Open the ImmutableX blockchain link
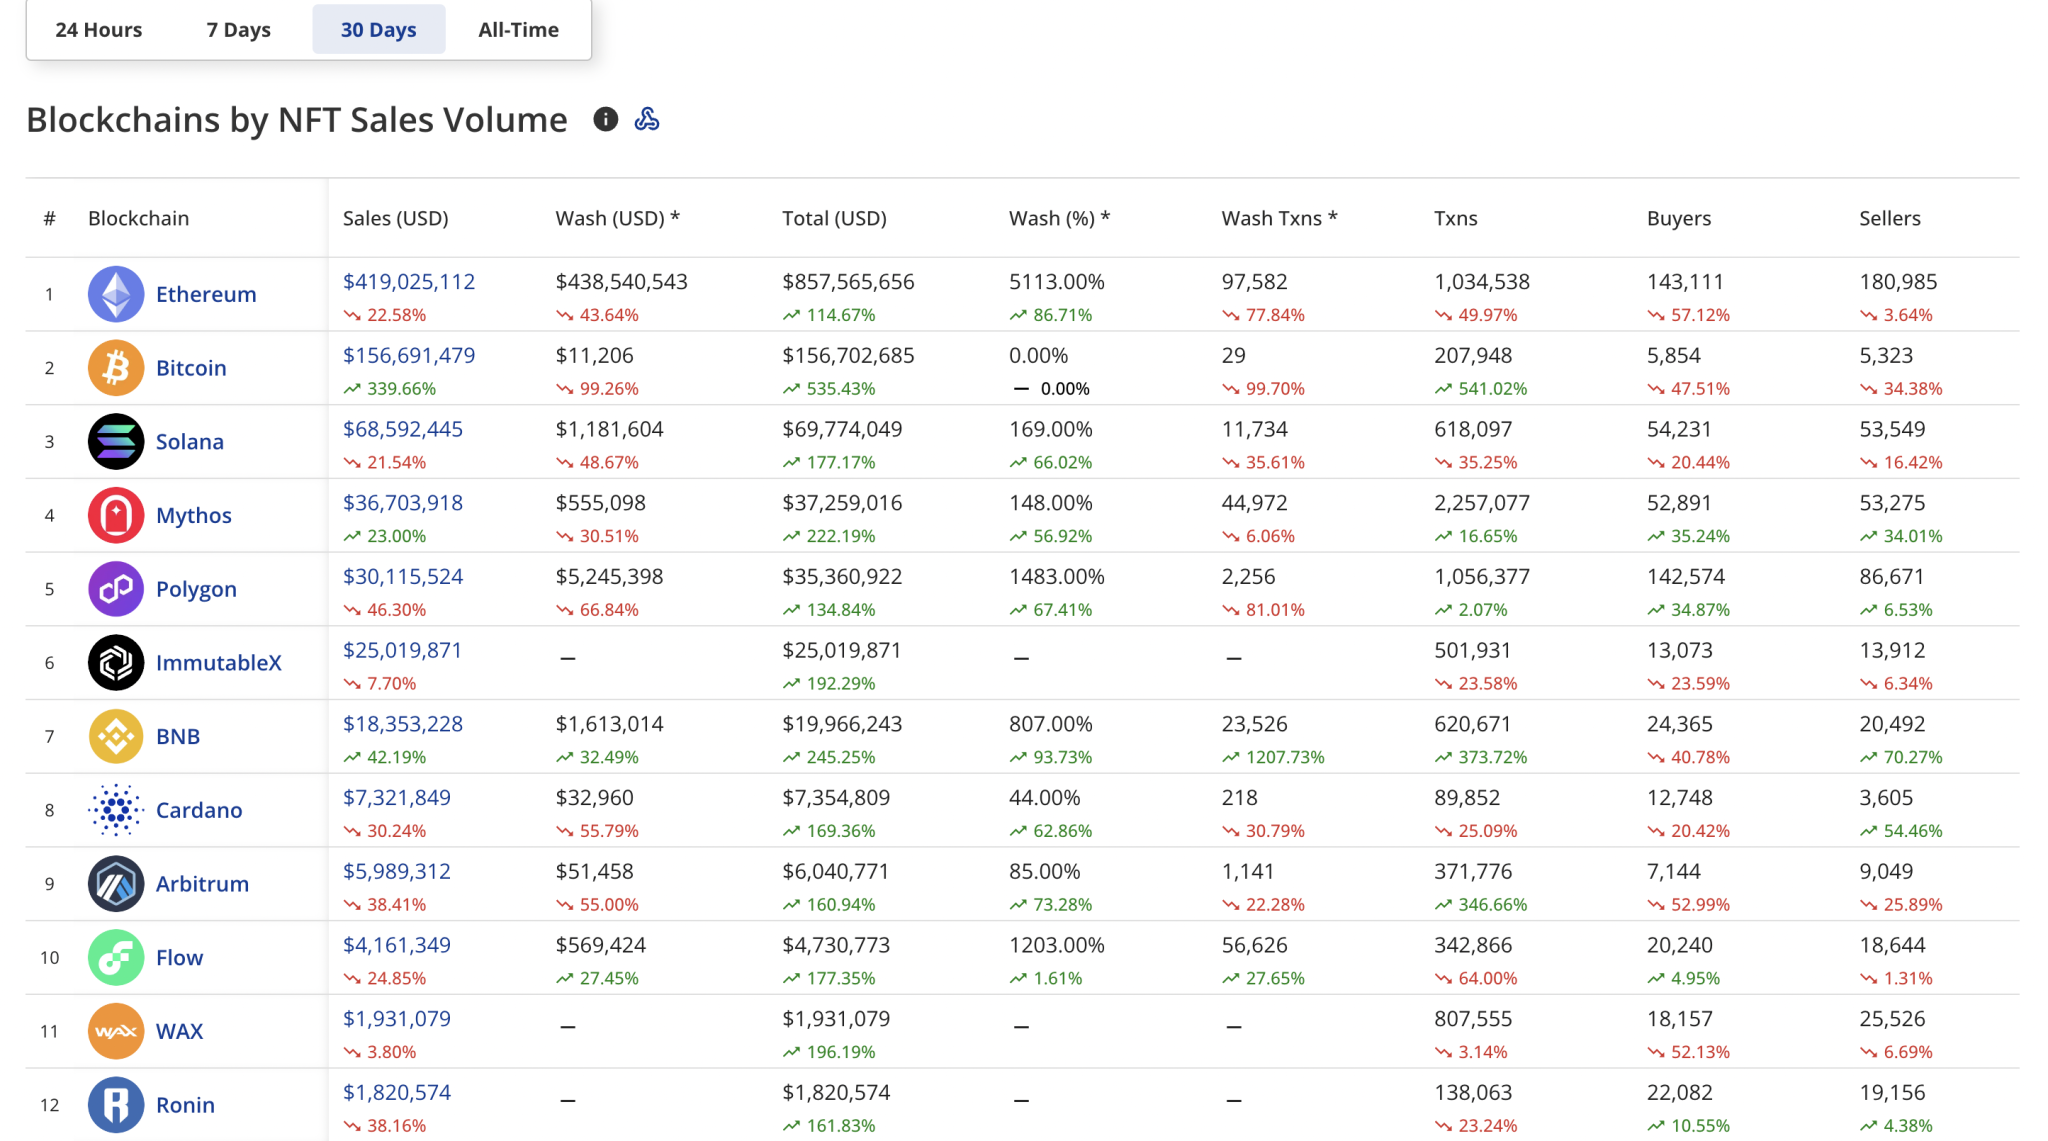Screen dimensions: 2048x1141 (x=219, y=663)
